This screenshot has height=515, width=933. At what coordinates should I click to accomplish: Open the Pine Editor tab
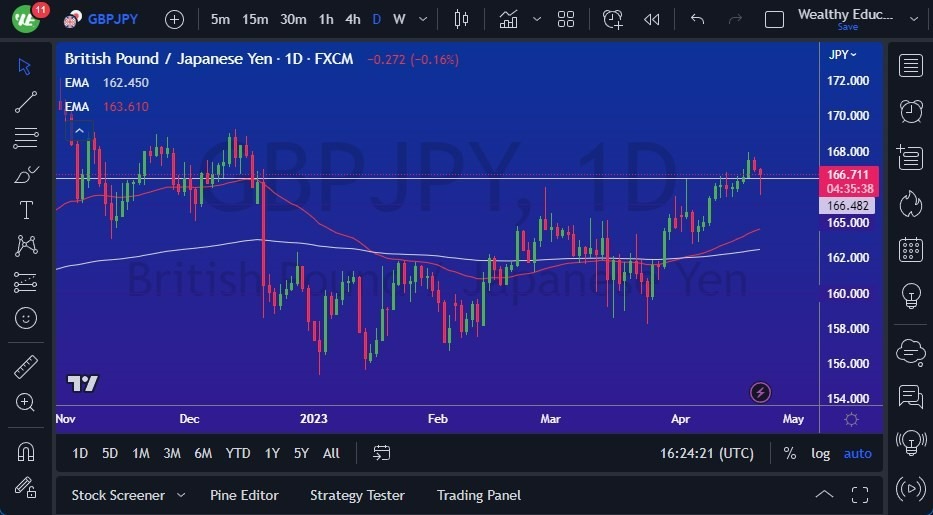(244, 495)
